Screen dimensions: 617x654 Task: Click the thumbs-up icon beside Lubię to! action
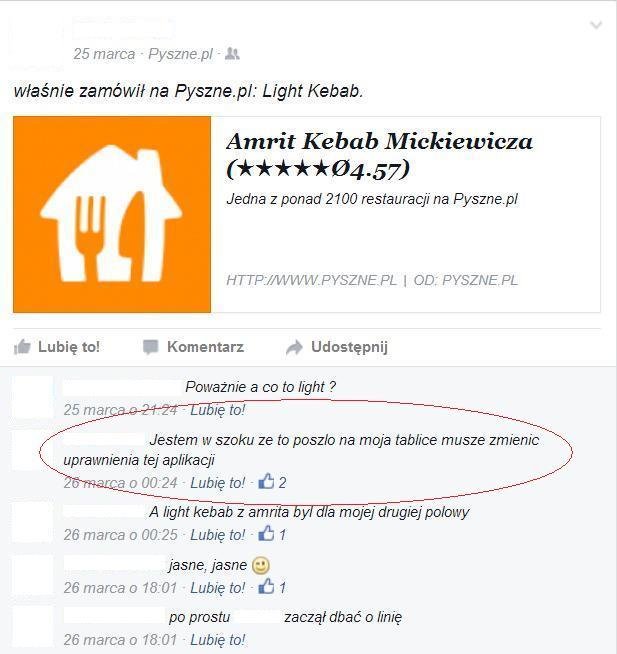tap(23, 347)
